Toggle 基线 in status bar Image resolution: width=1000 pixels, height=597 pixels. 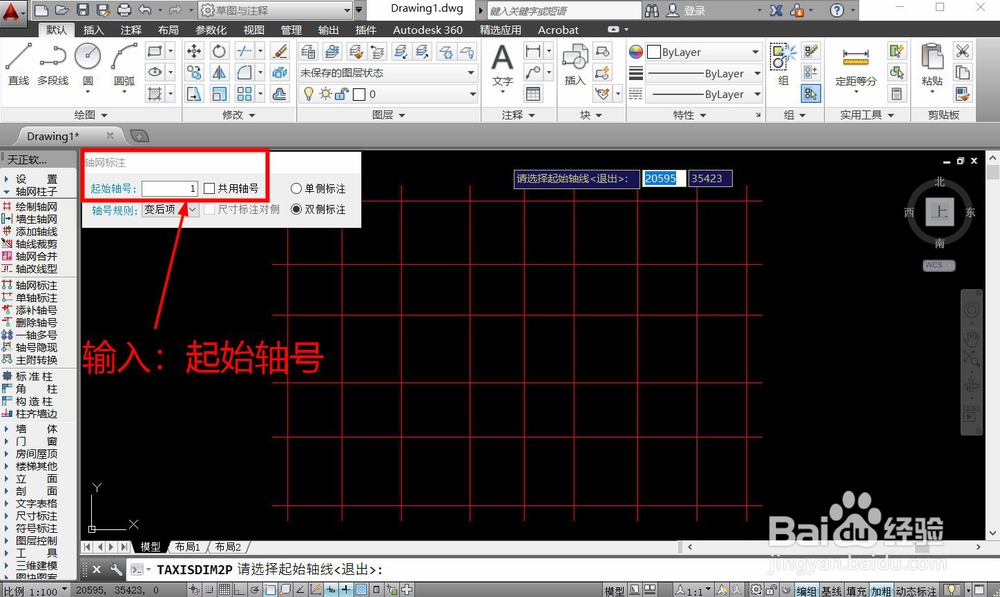click(831, 591)
